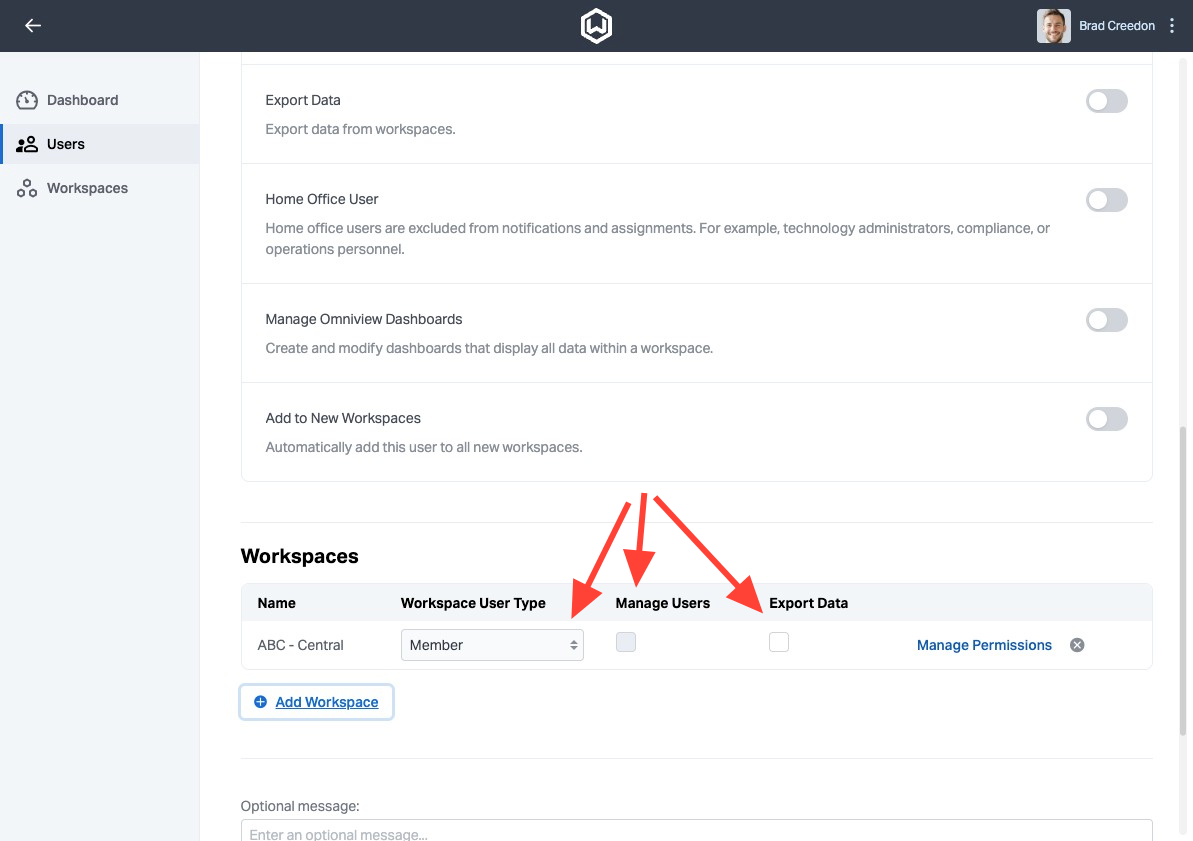Check Manage Users for ABC - Central
Image resolution: width=1193 pixels, height=841 pixels.
coord(626,641)
